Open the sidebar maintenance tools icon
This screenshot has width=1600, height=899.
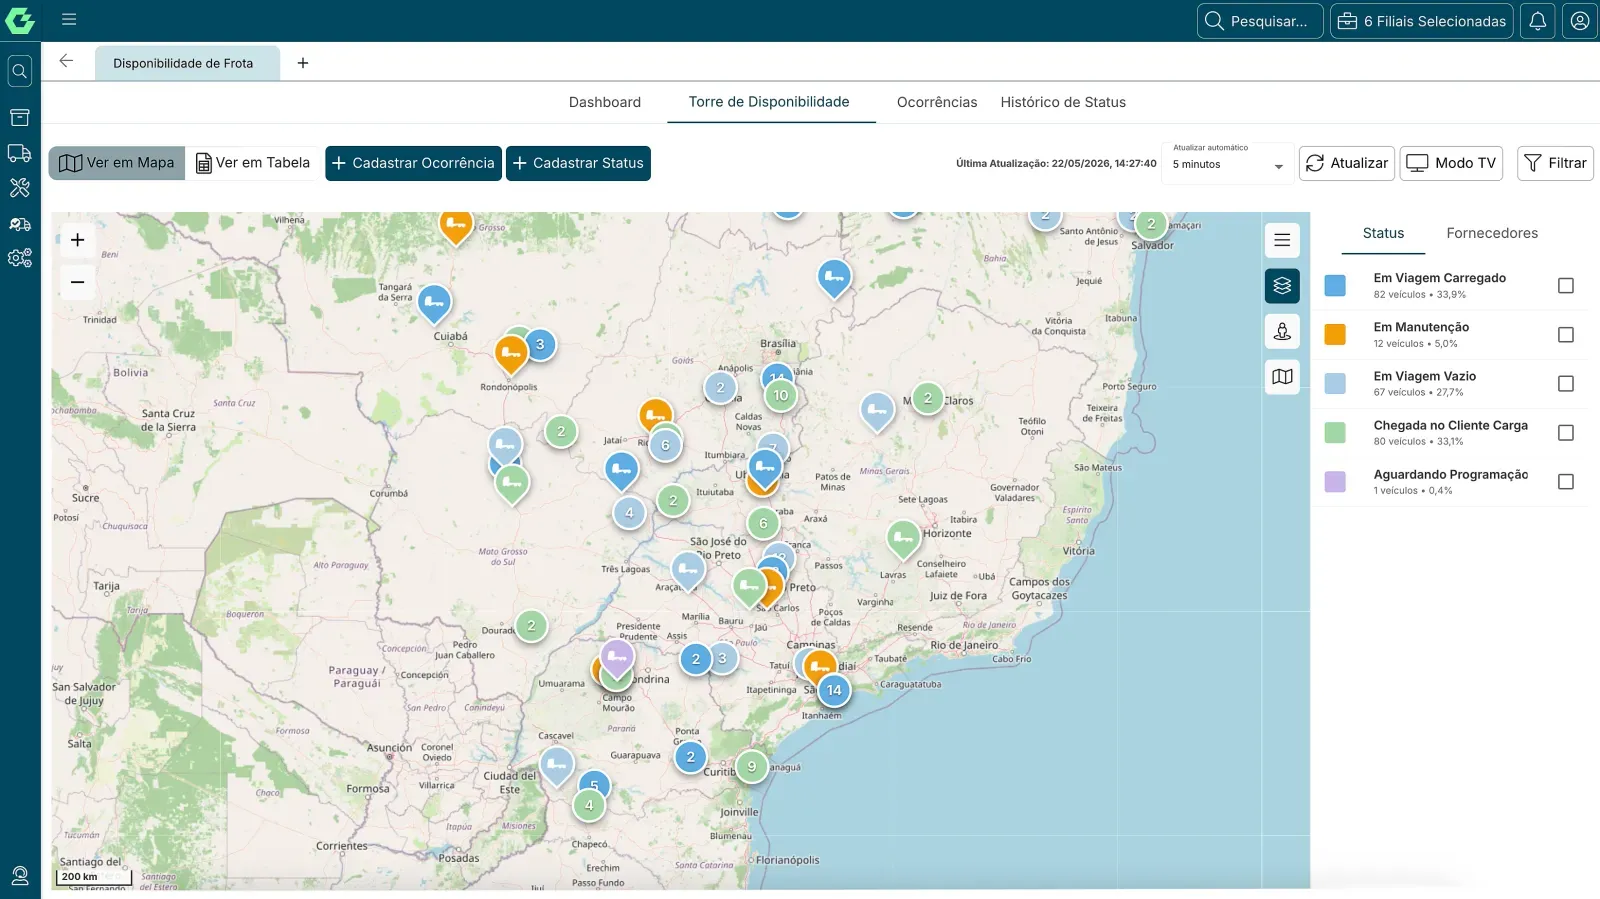pos(20,188)
